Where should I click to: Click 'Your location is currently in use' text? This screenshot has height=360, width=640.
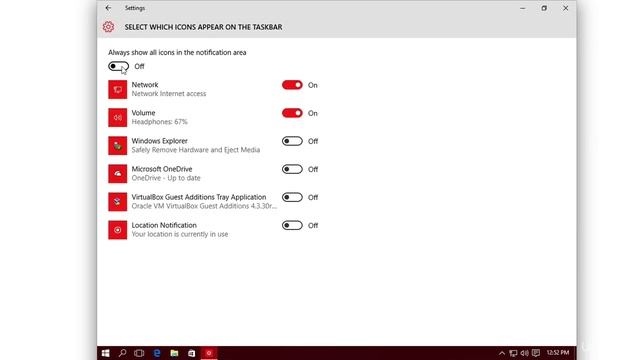tap(180, 234)
